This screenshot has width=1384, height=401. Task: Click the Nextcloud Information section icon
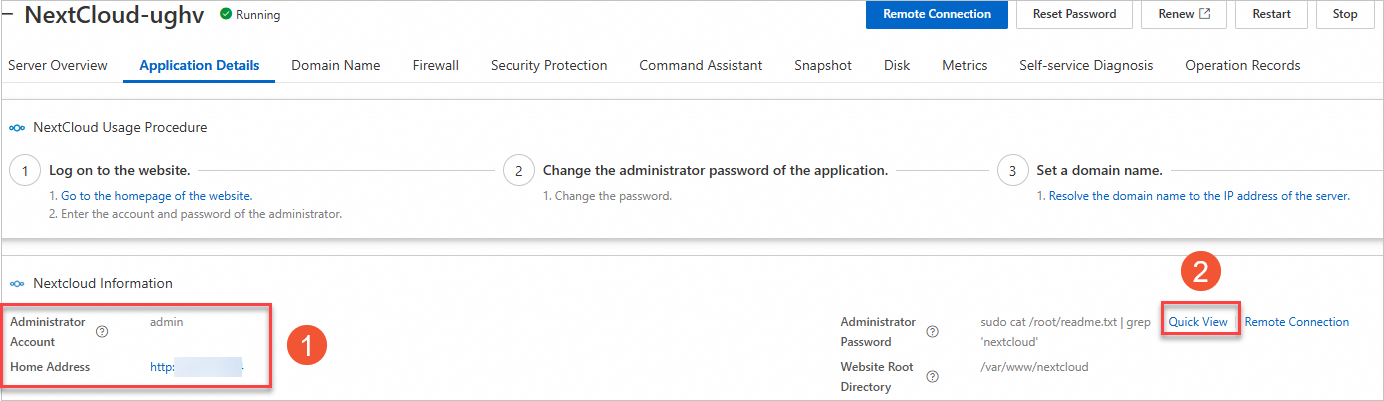17,284
